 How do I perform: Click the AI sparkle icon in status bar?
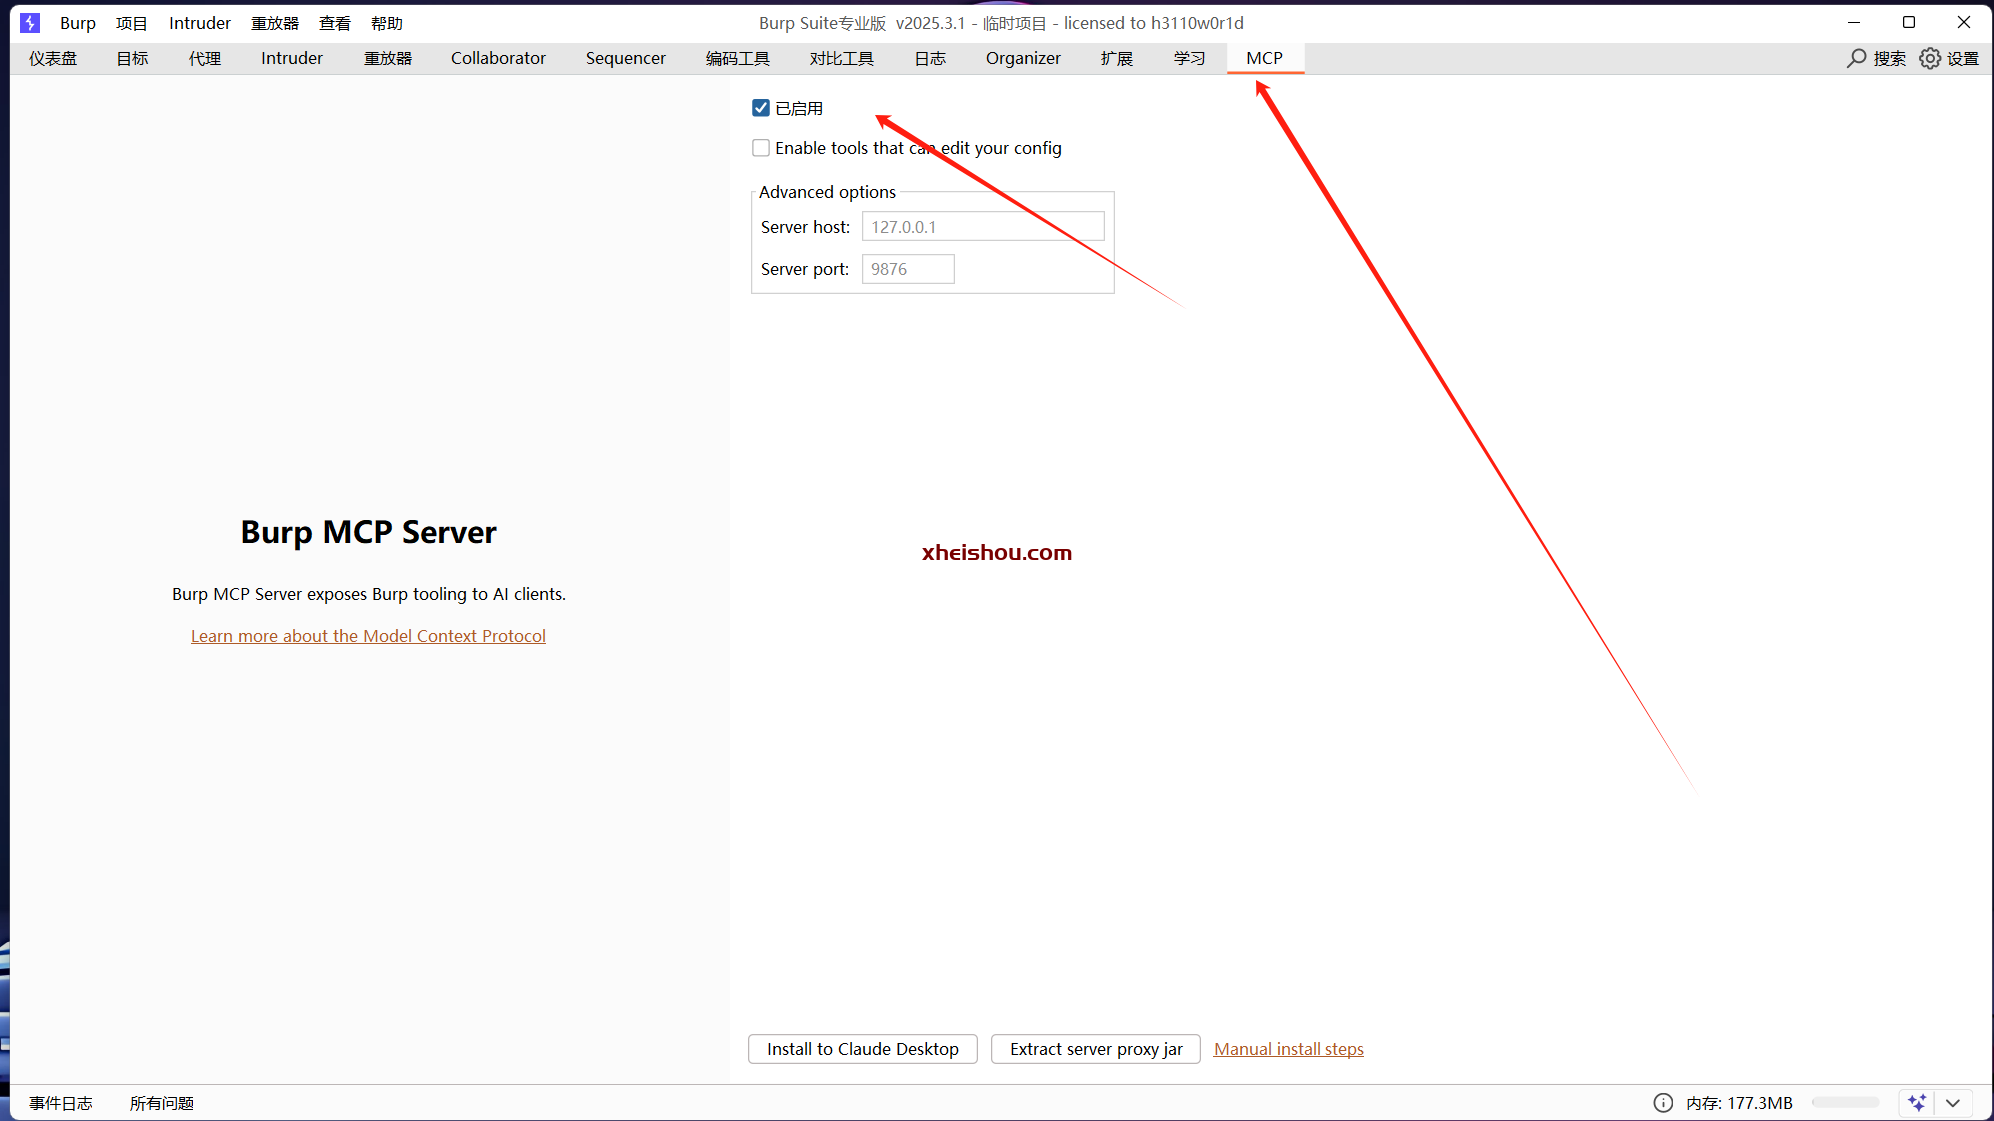tap(1917, 1103)
